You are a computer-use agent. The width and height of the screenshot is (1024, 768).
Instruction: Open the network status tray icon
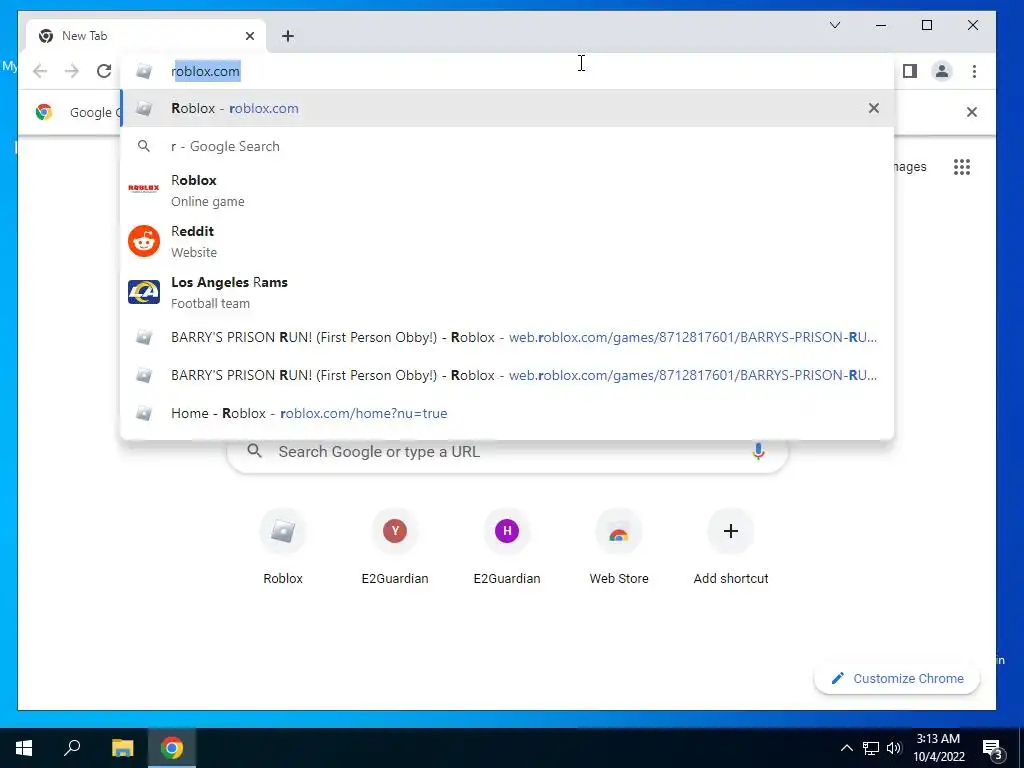(871, 748)
